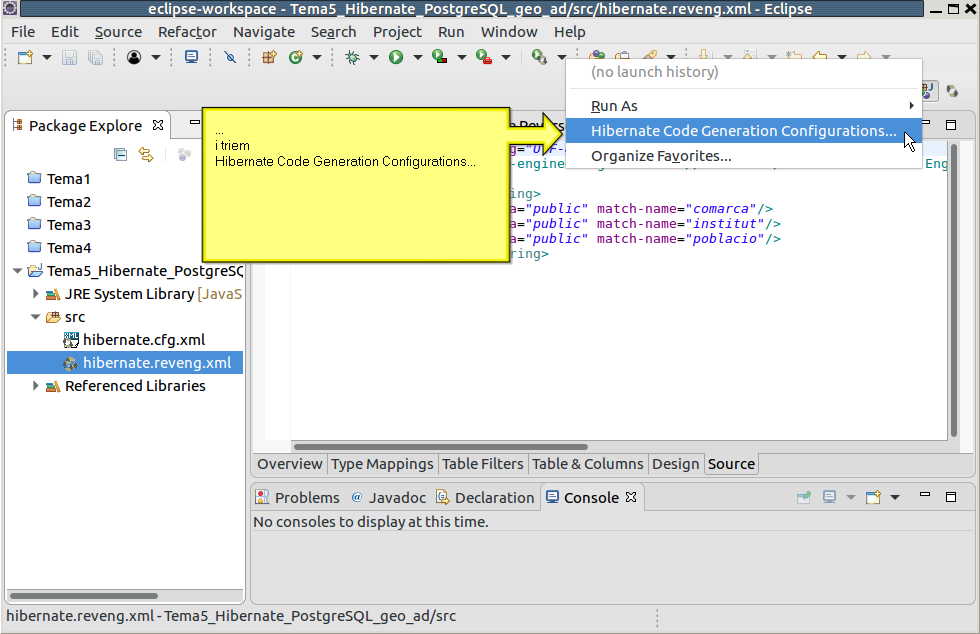Maximize the Console view panel
Screen dimensions: 980x634
(x=951, y=497)
